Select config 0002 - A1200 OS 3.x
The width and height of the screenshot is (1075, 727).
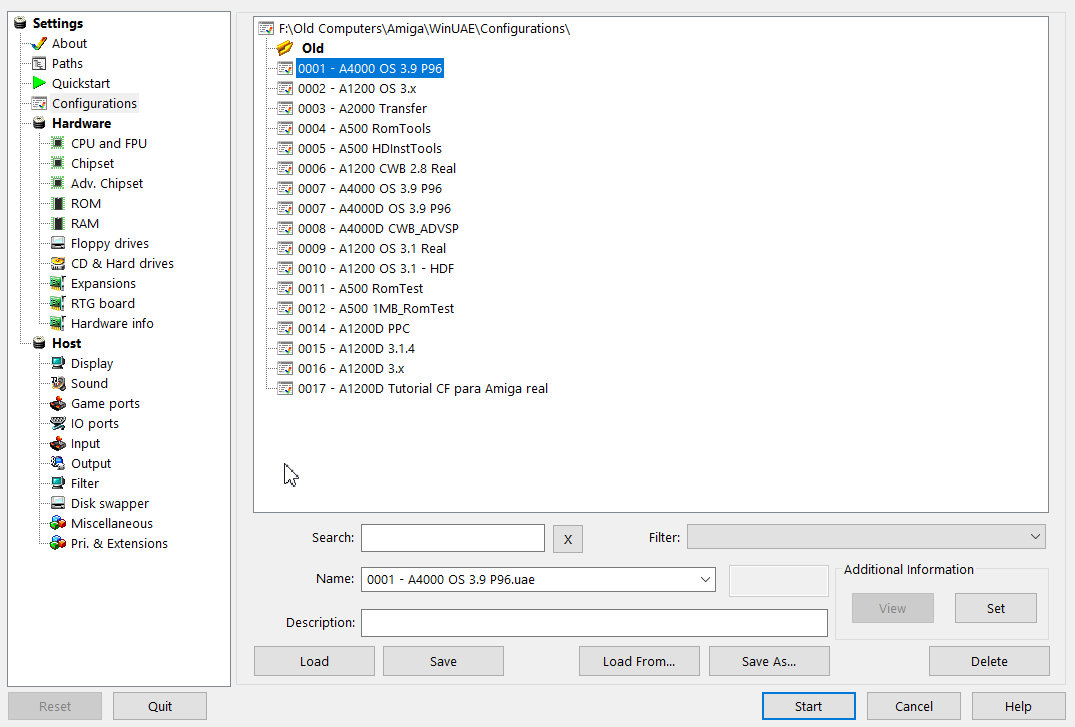[357, 88]
